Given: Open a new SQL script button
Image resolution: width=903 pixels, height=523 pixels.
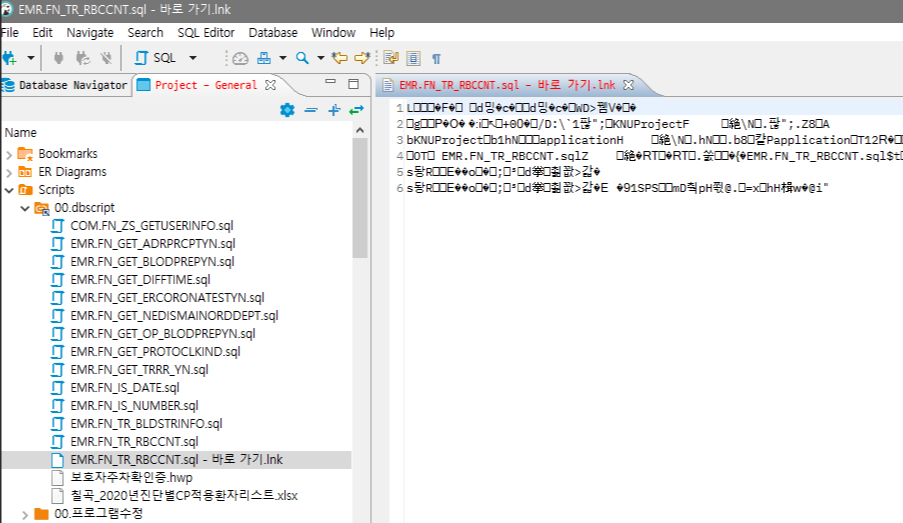Looking at the screenshot, I should click(x=155, y=58).
